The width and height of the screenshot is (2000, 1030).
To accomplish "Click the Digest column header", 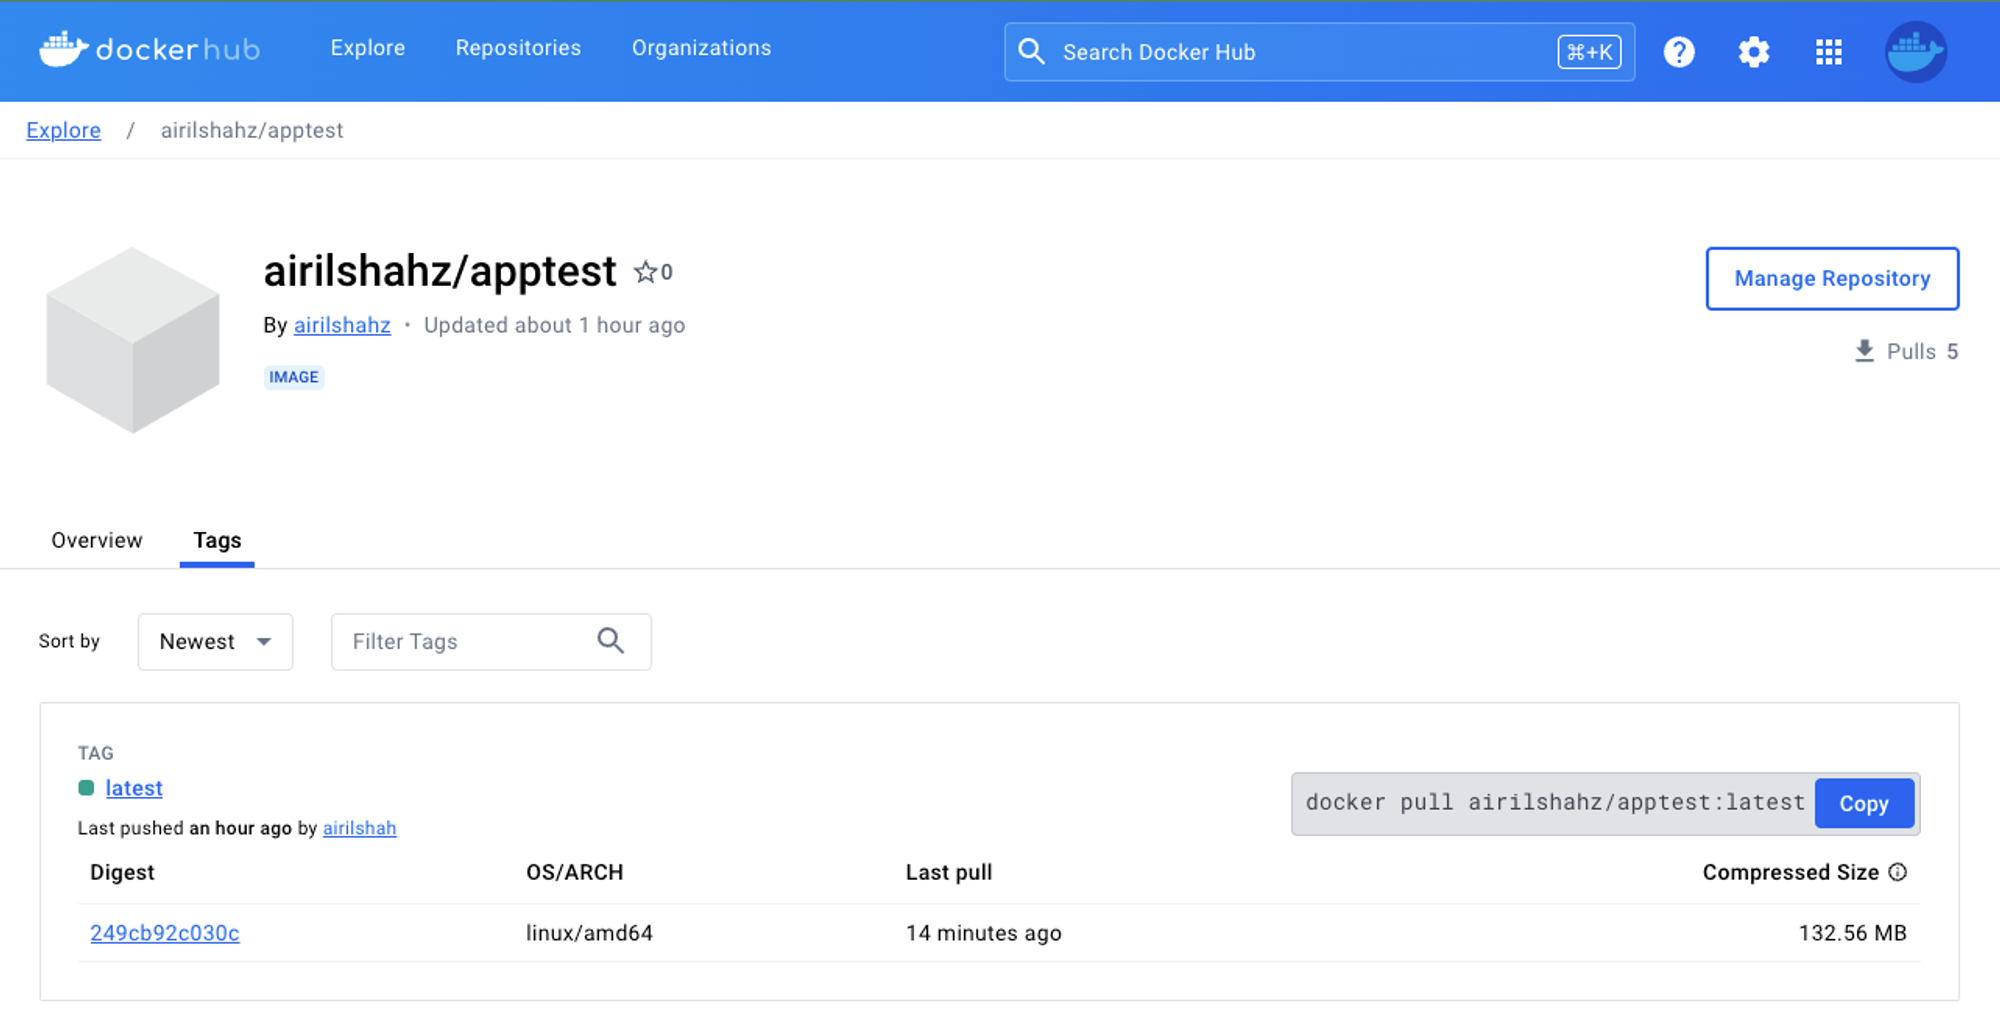I will pos(122,872).
